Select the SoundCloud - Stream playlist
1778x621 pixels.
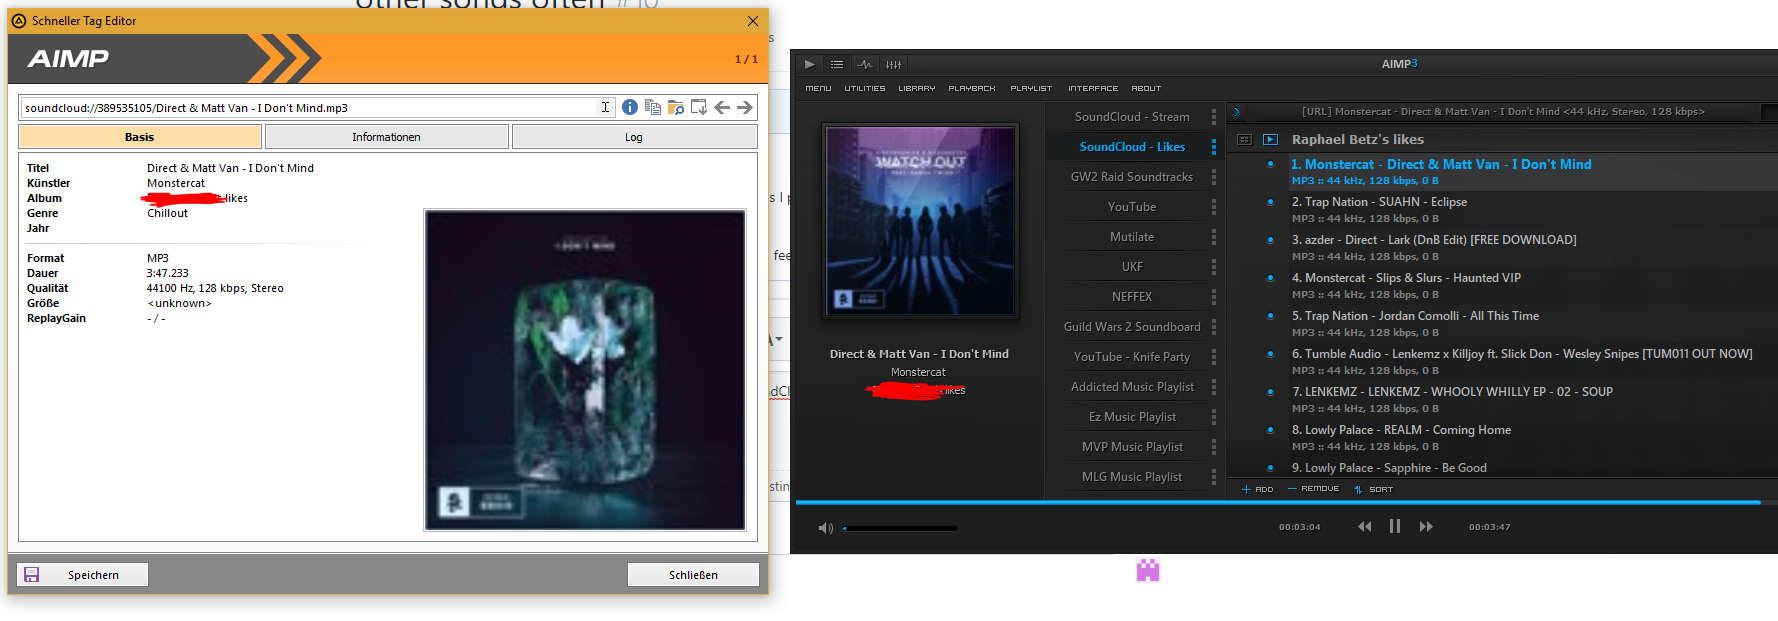tap(1132, 117)
